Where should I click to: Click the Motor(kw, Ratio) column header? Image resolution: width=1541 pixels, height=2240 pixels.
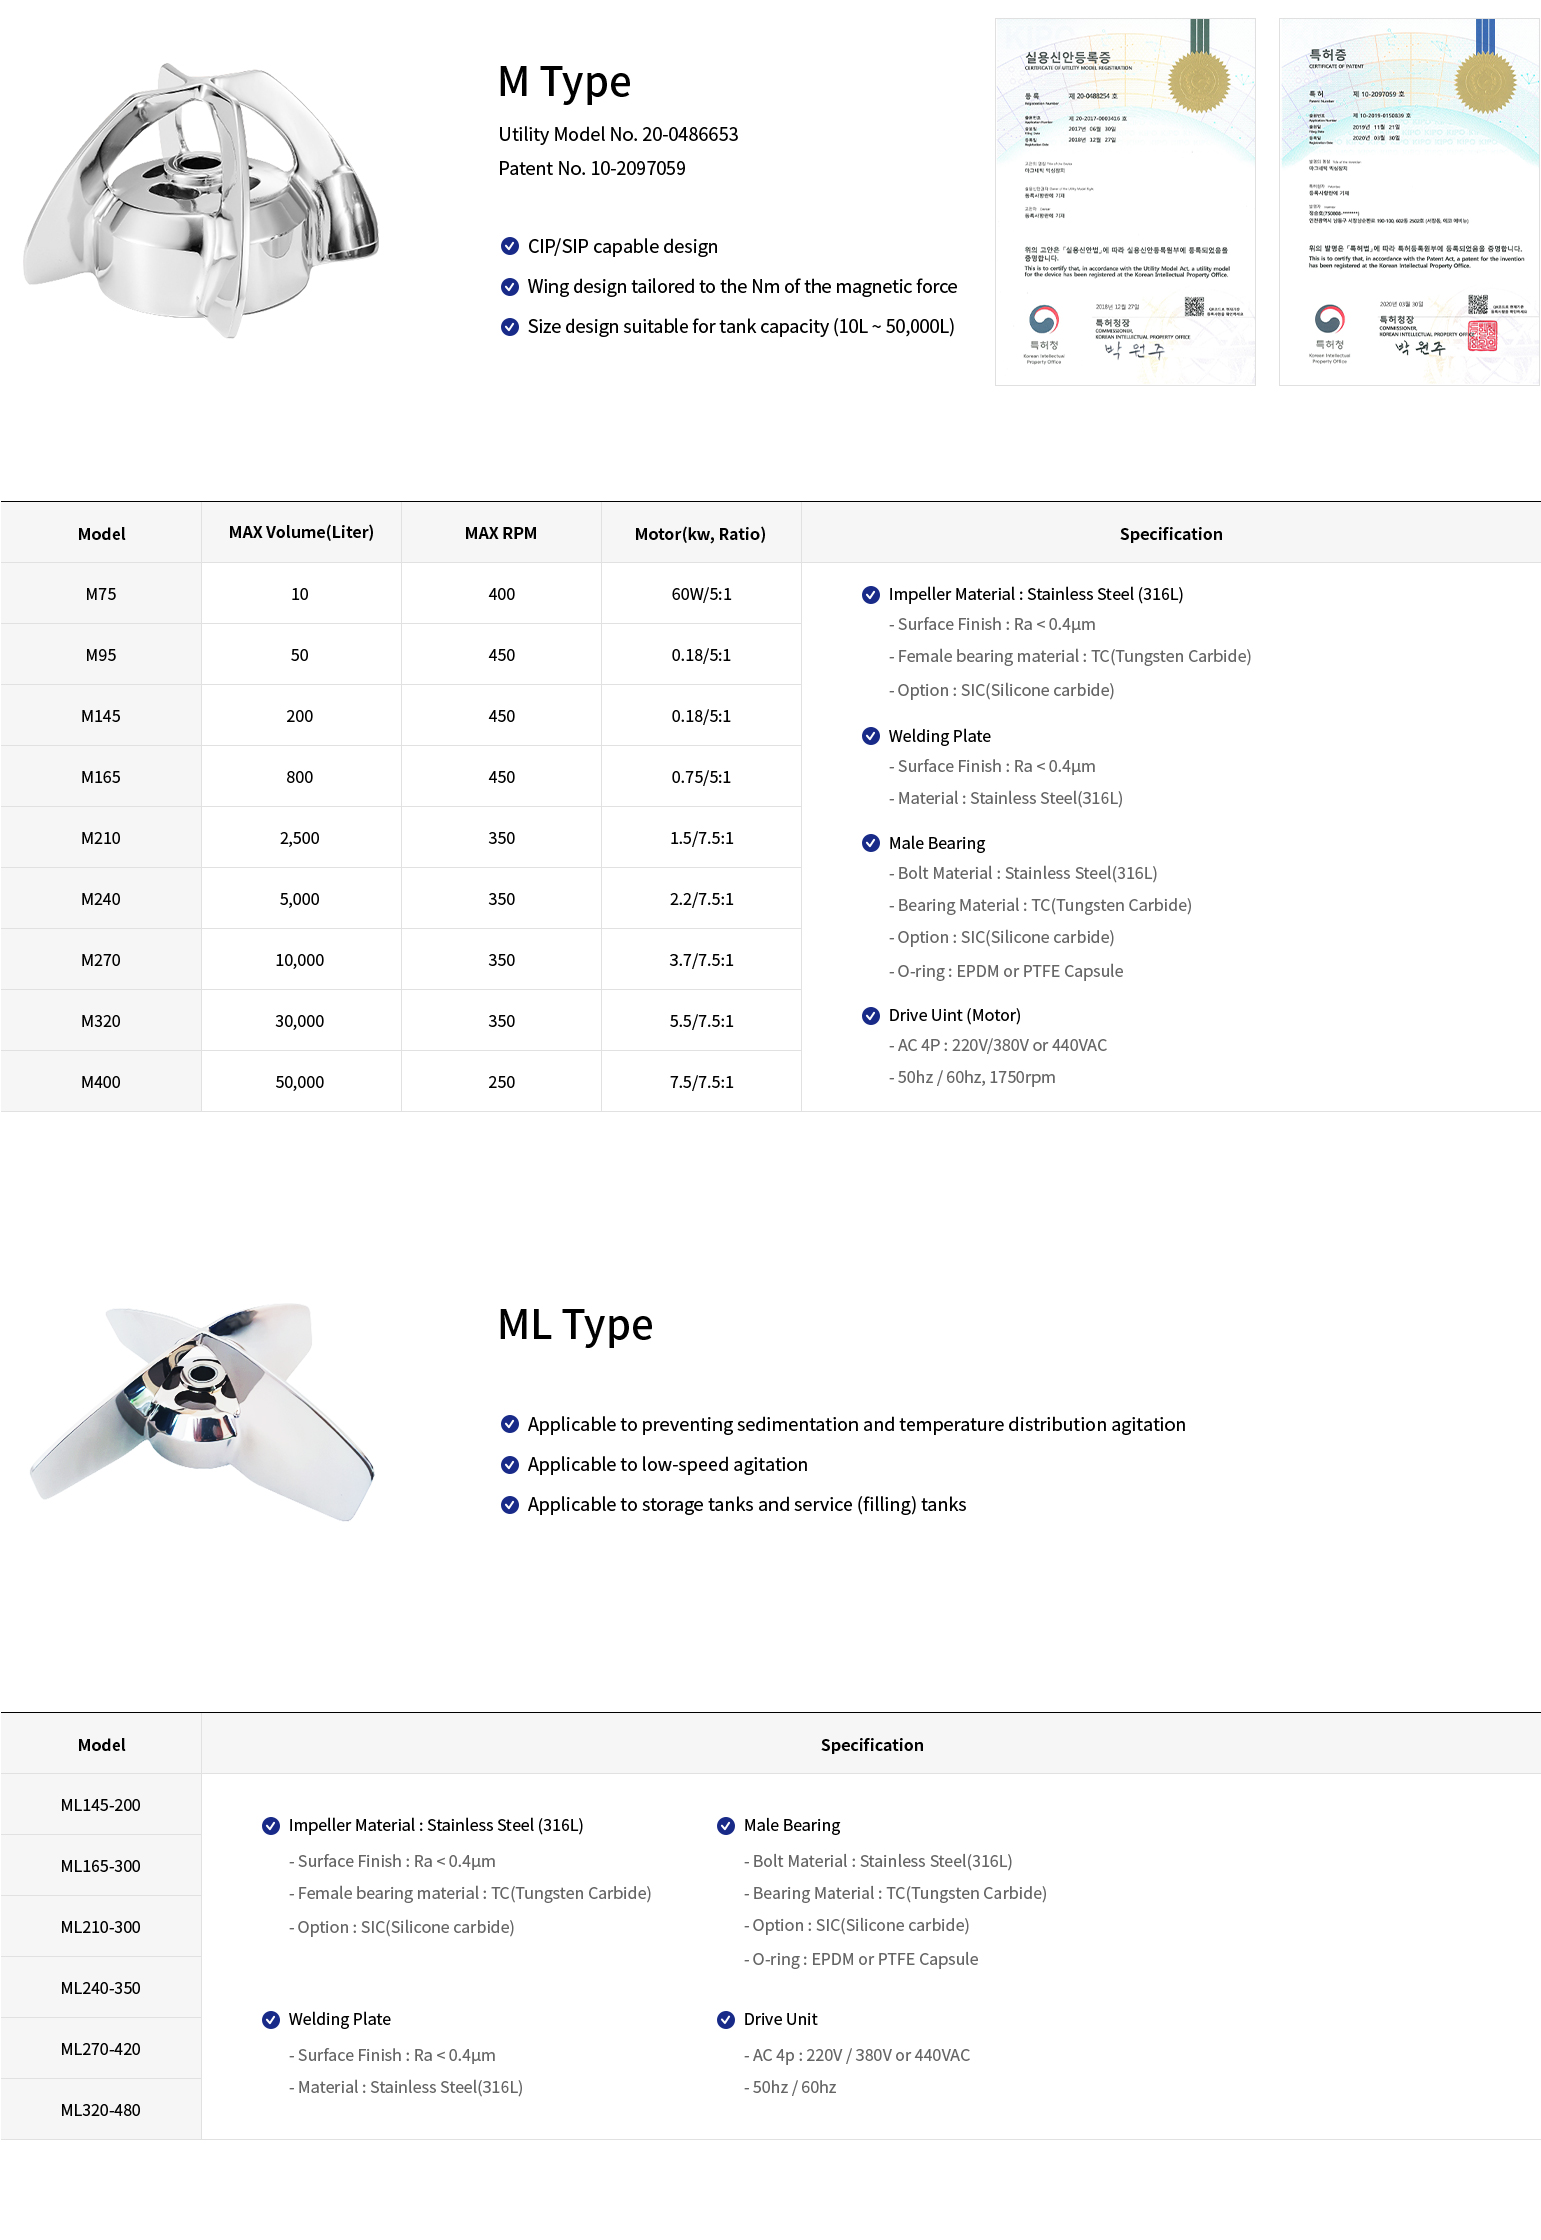[700, 534]
